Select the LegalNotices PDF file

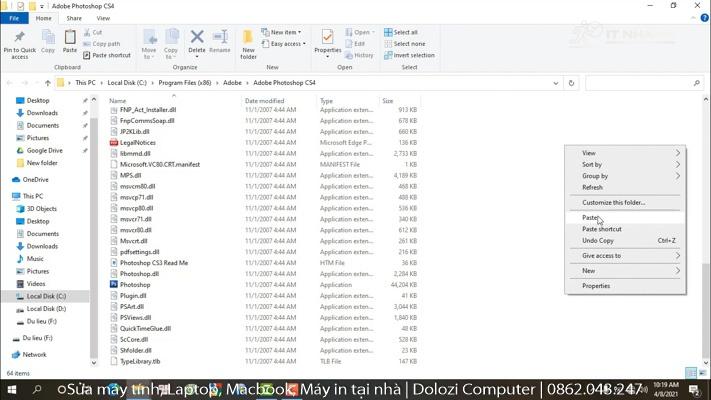coord(137,142)
